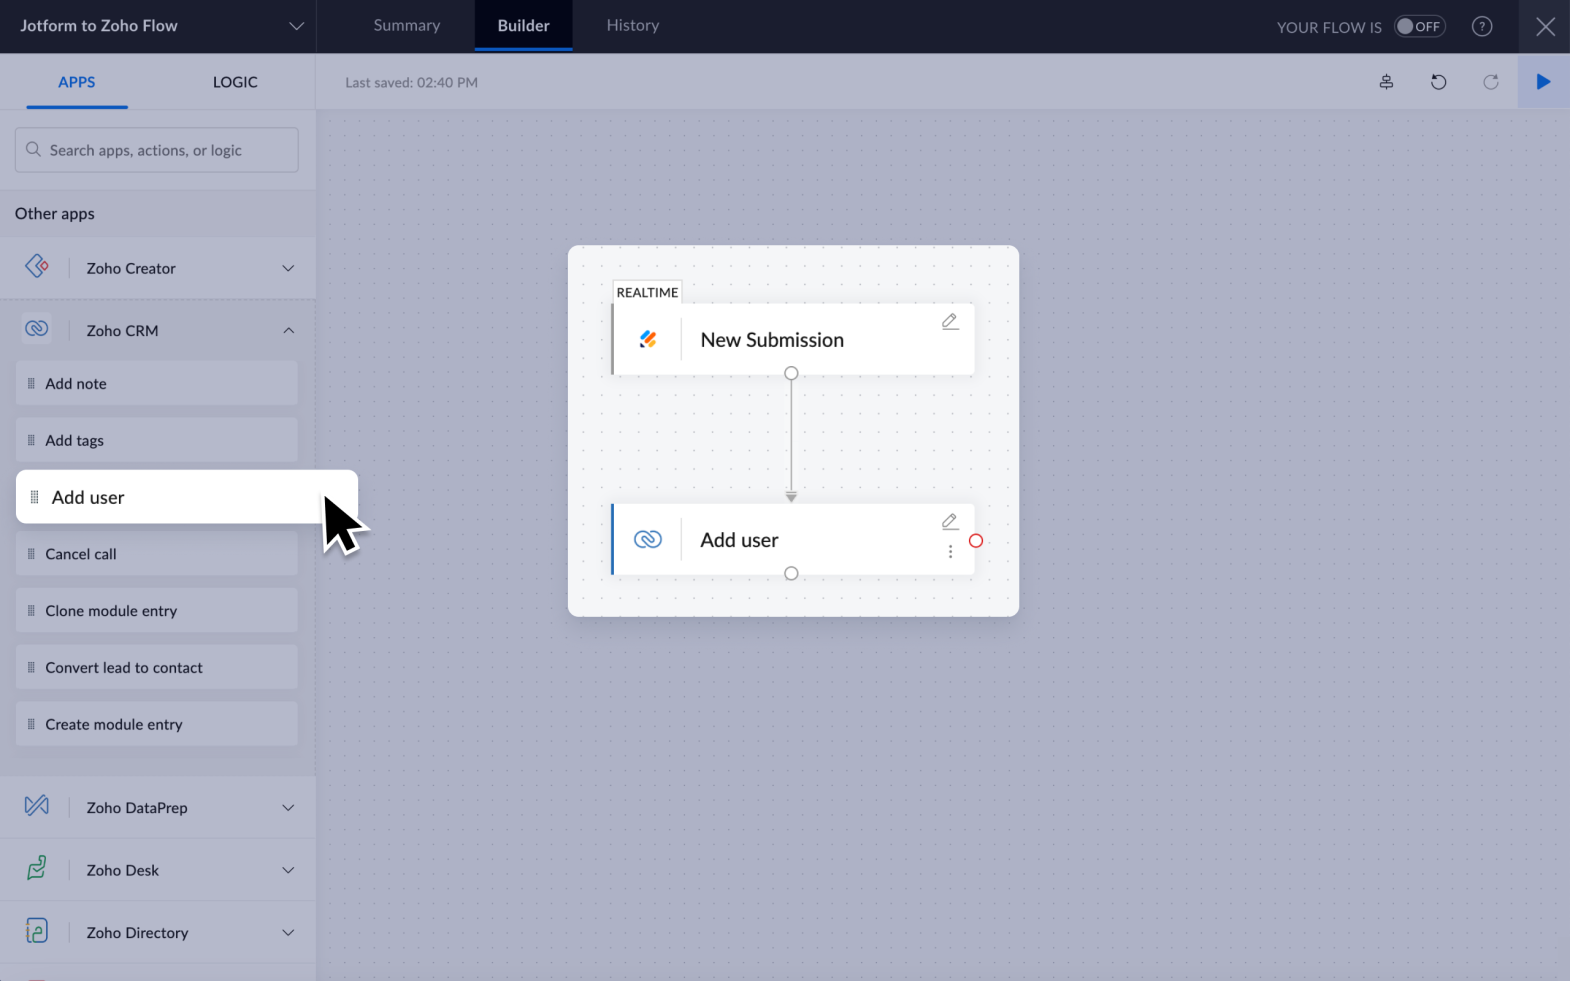The image size is (1570, 981).
Task: Edit the New Submission trigger pencil icon
Action: pos(950,321)
